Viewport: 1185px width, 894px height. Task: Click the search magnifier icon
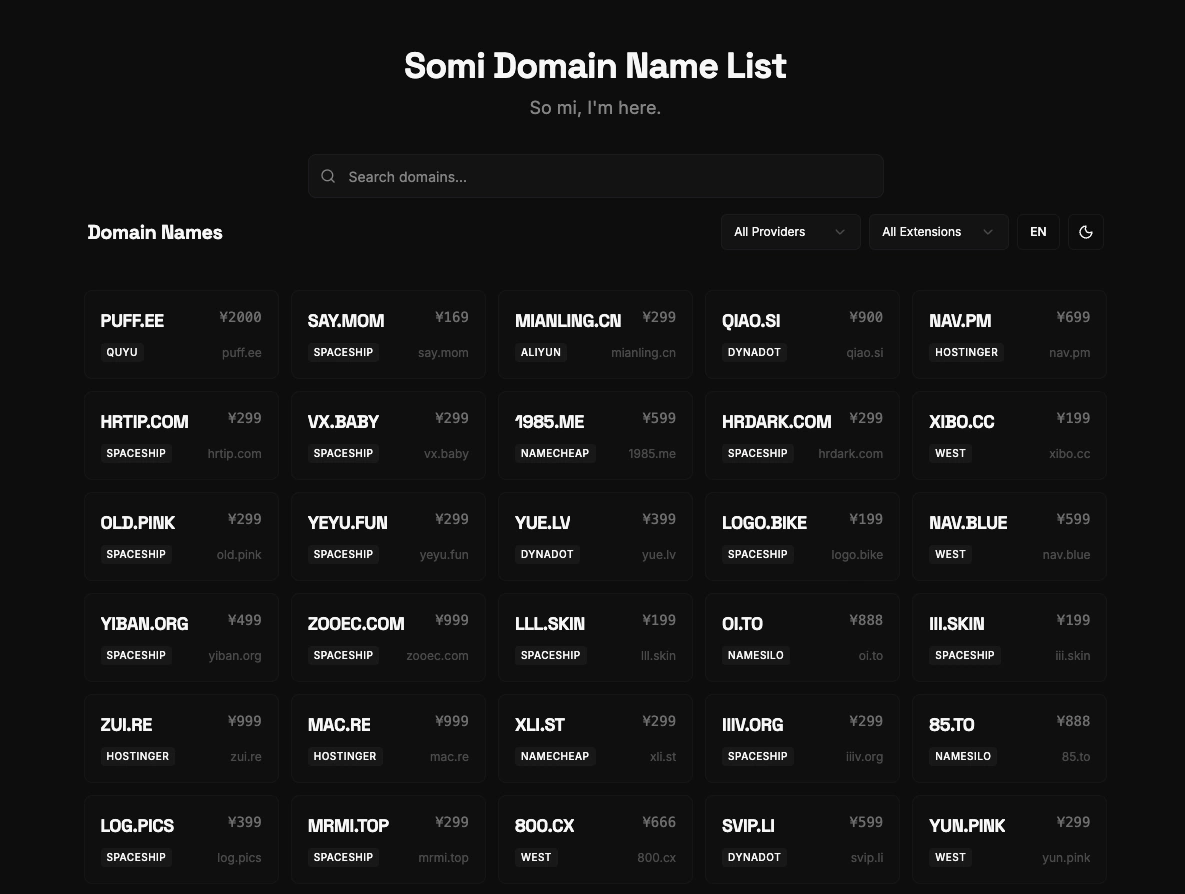[x=328, y=177]
